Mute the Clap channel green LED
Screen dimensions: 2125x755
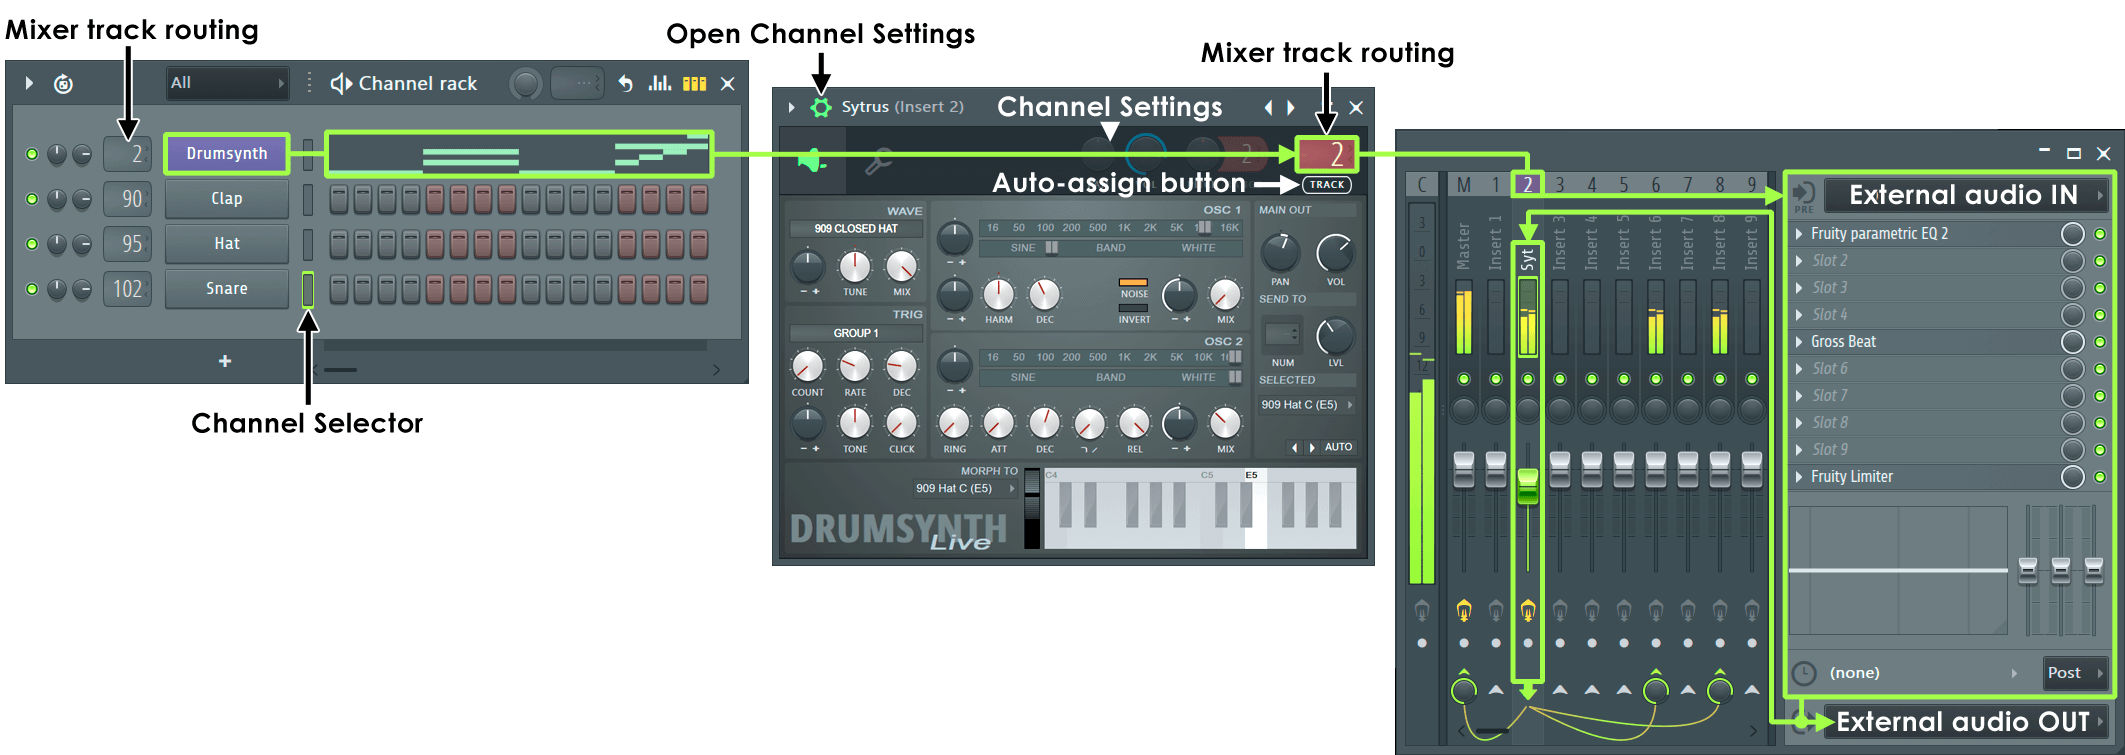coord(32,199)
